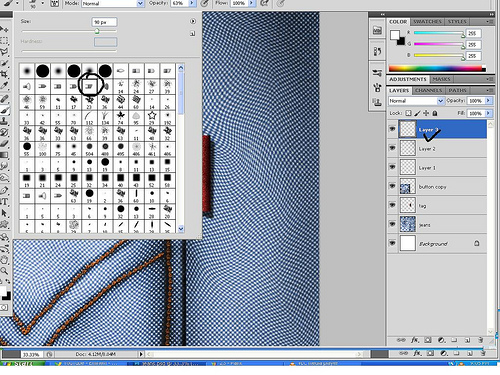The height and width of the screenshot is (375, 500).
Task: Select the Clone Stamp tool
Action: (x=4, y=121)
